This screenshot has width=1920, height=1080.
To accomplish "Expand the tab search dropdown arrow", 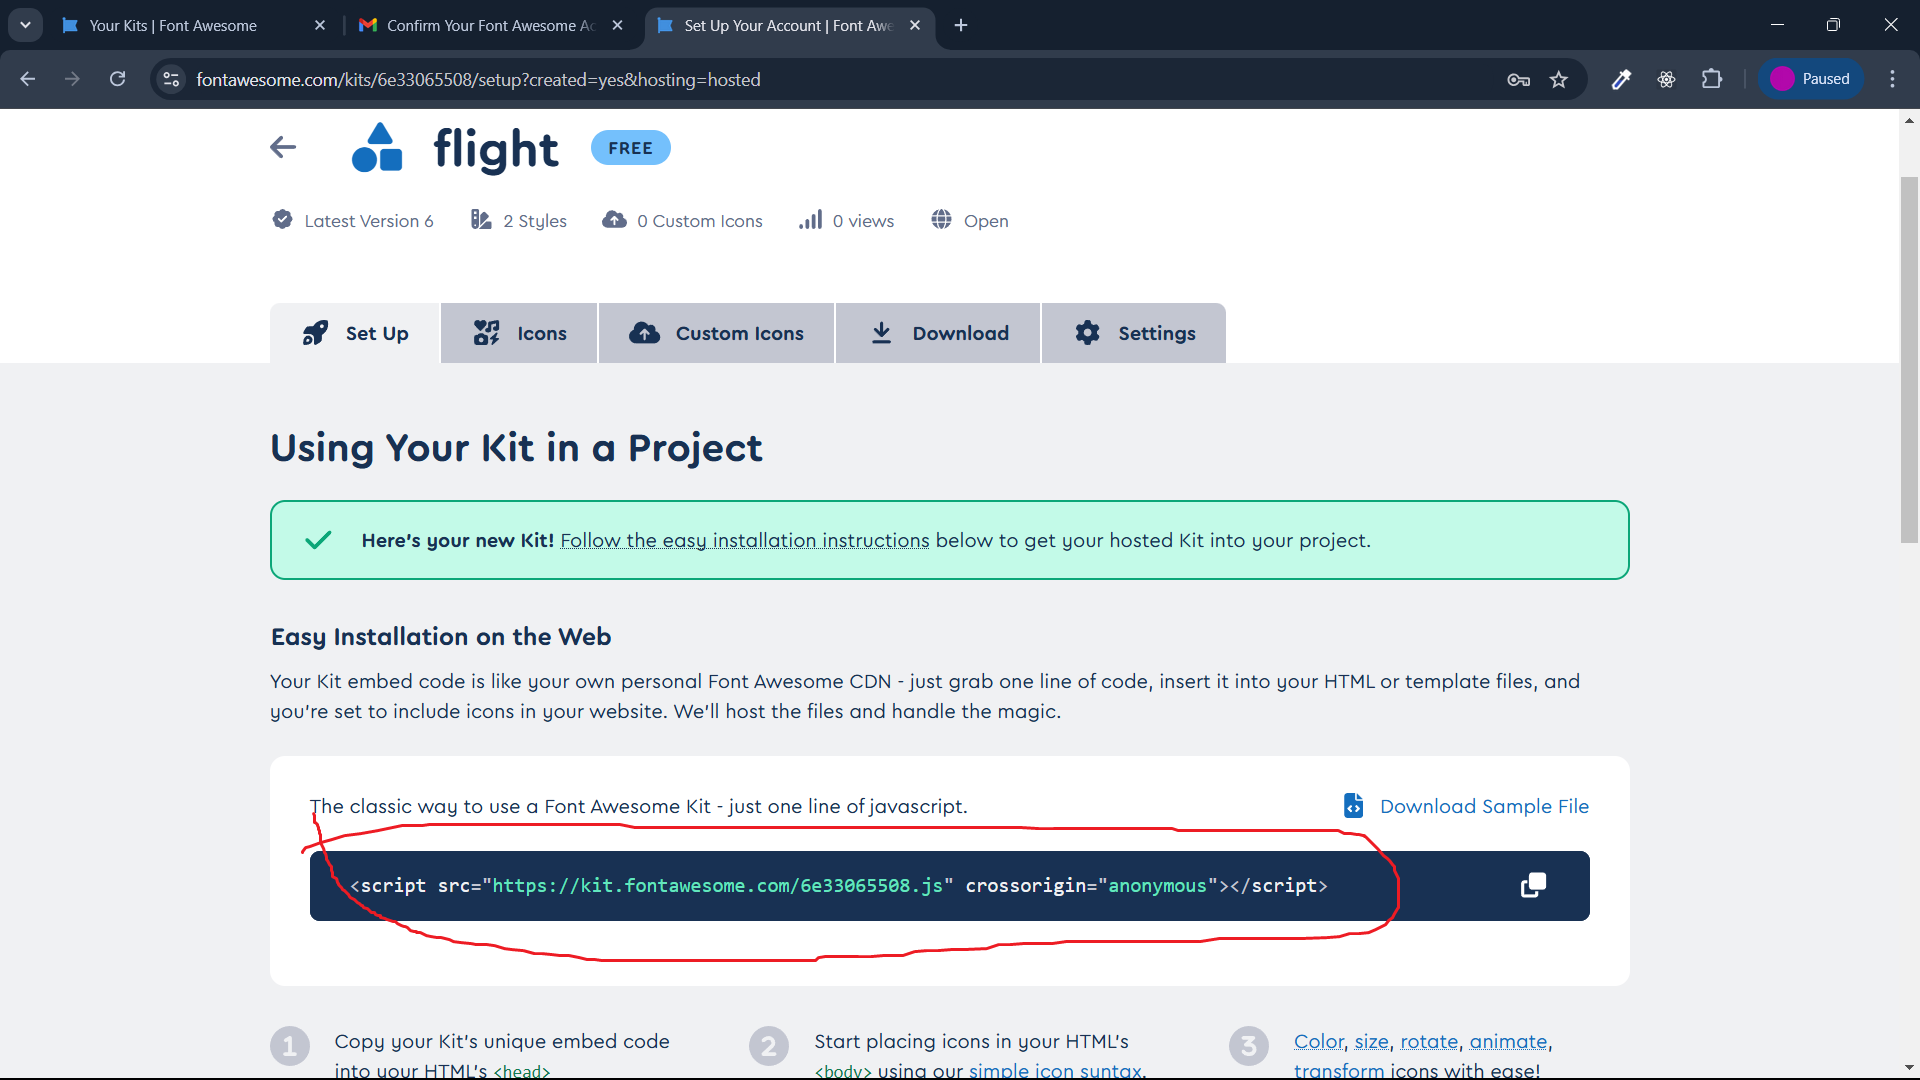I will click(x=25, y=25).
